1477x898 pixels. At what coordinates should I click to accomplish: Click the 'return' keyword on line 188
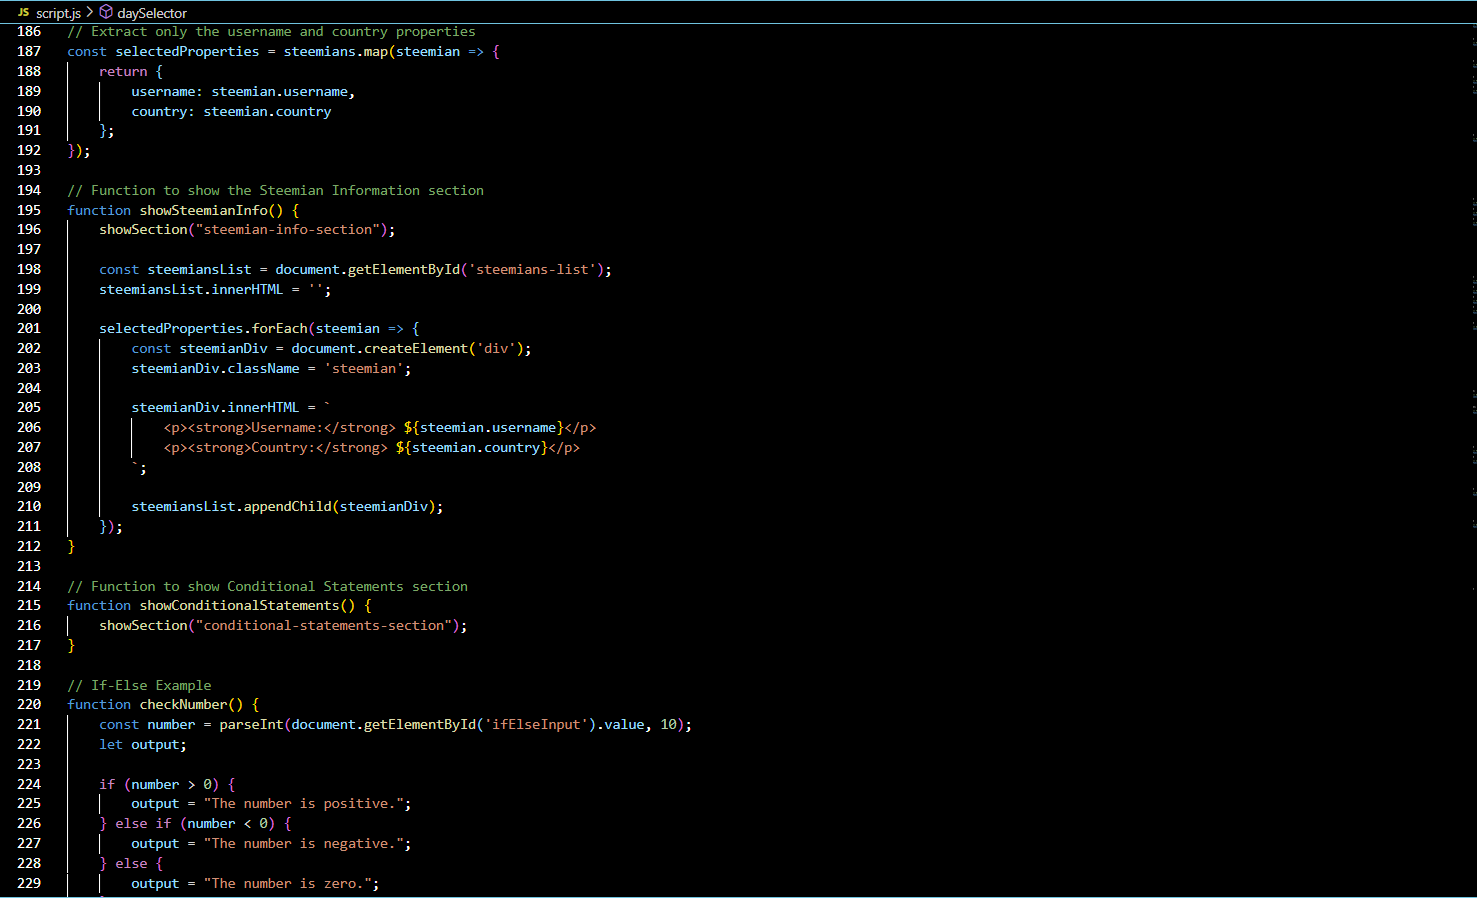(x=123, y=71)
